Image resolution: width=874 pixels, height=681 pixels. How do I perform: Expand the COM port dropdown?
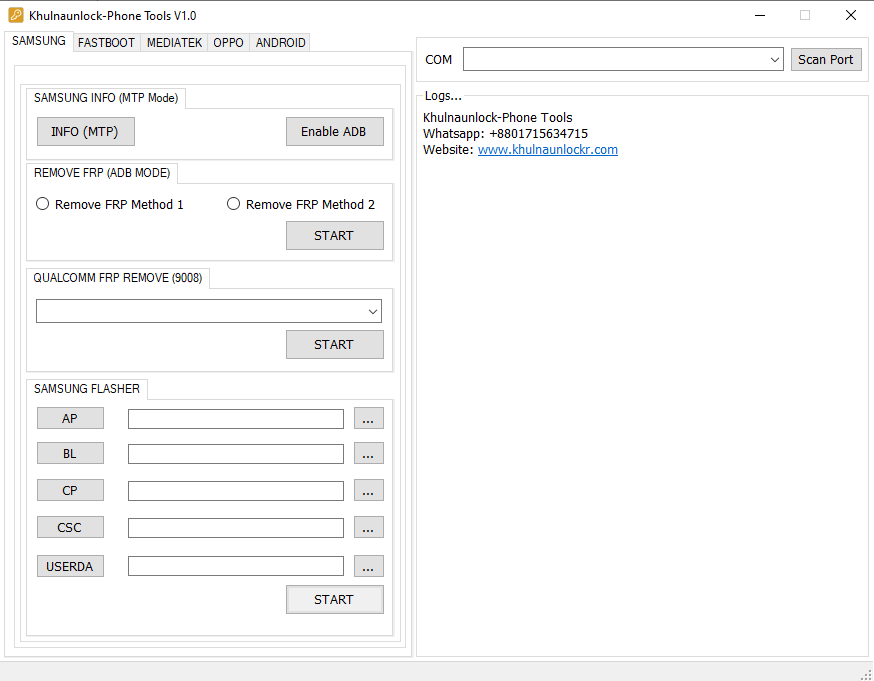tap(774, 60)
